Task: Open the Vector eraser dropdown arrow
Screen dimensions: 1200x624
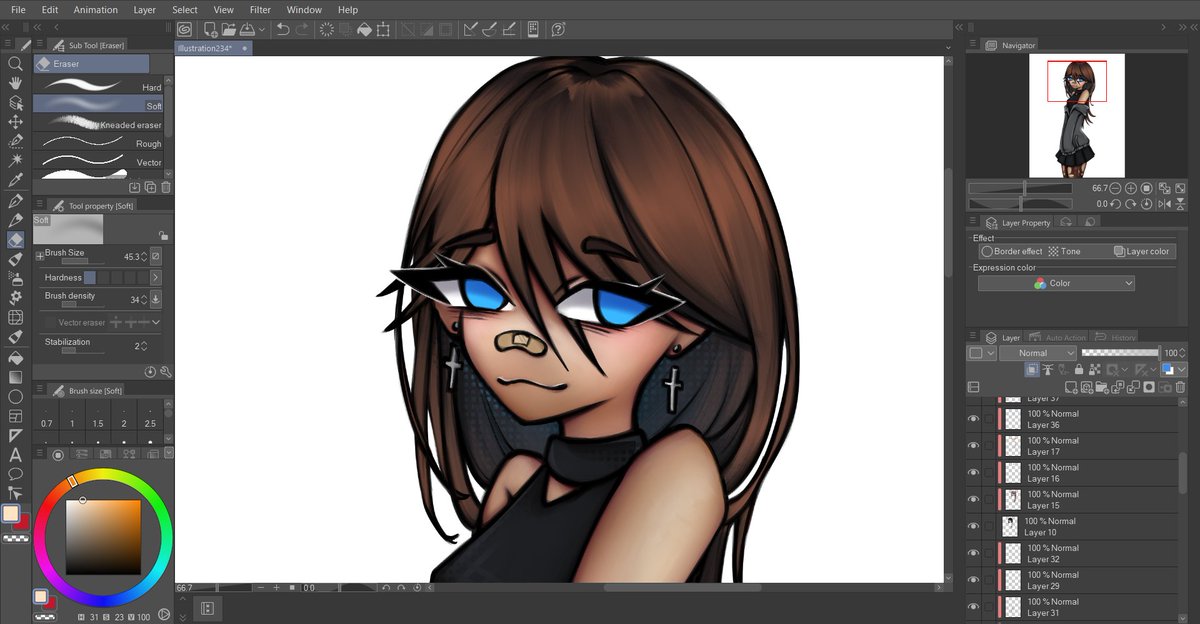Action: tap(156, 323)
